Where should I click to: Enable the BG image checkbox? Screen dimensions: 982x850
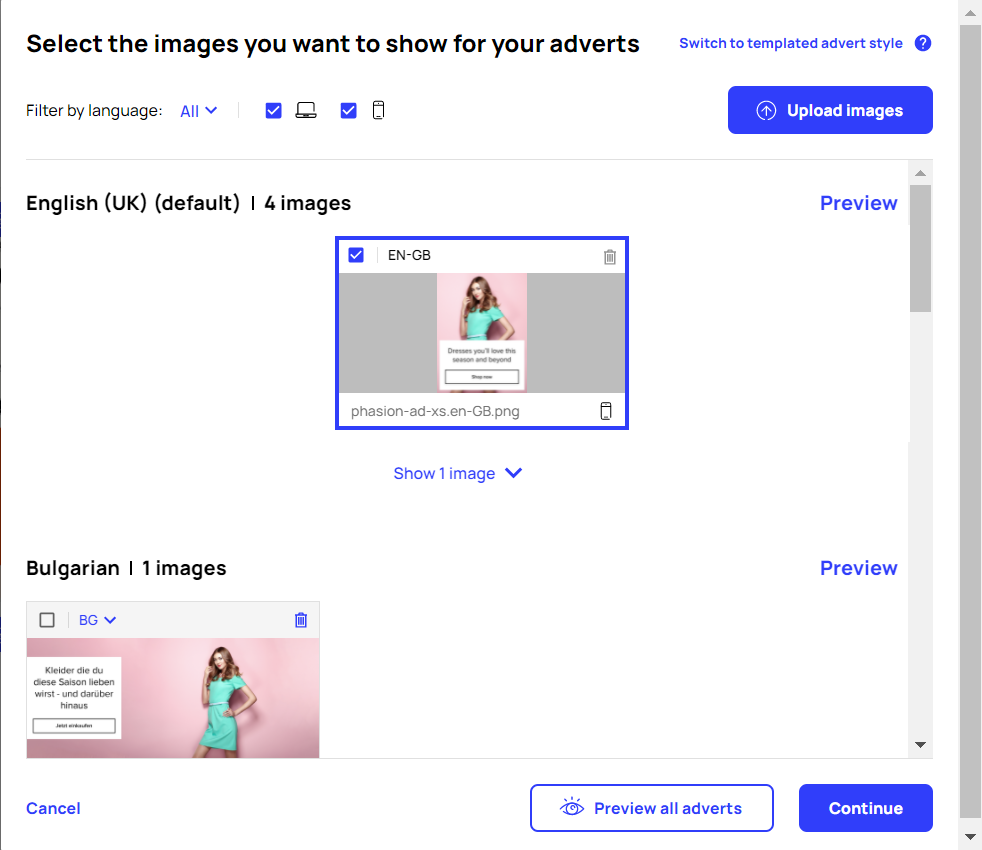pyautogui.click(x=46, y=620)
